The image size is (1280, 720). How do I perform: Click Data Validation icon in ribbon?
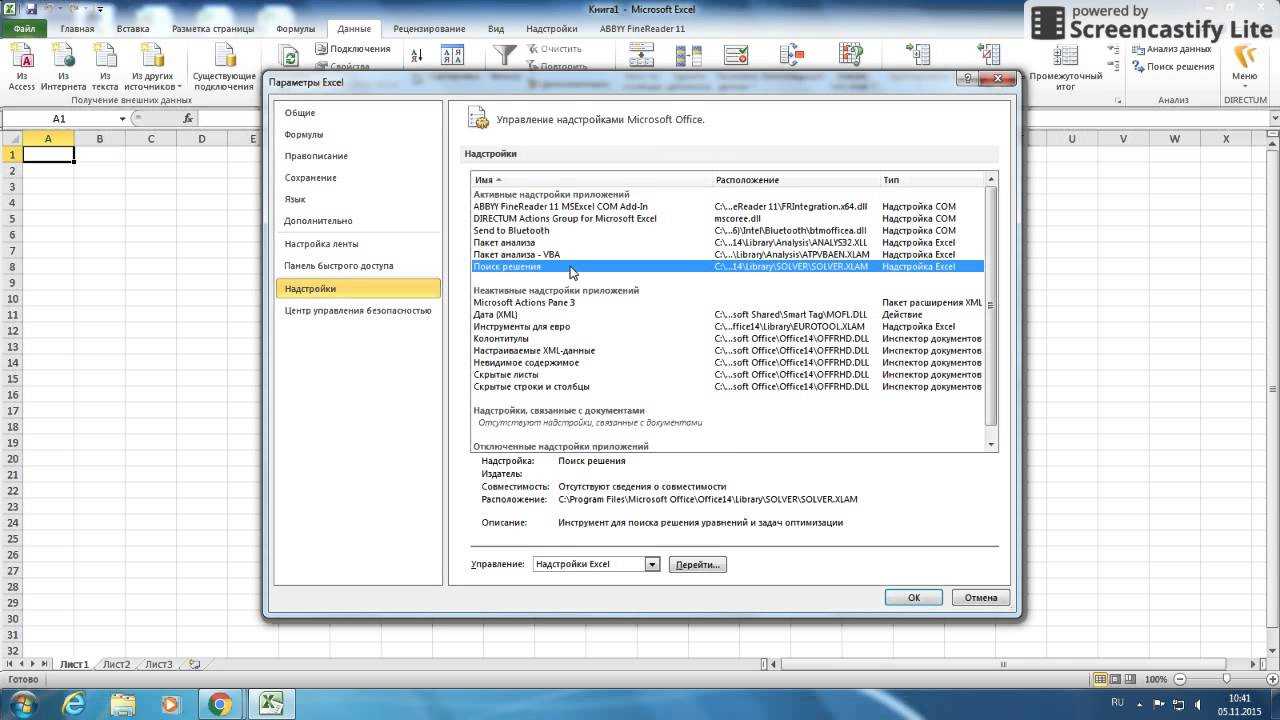736,56
